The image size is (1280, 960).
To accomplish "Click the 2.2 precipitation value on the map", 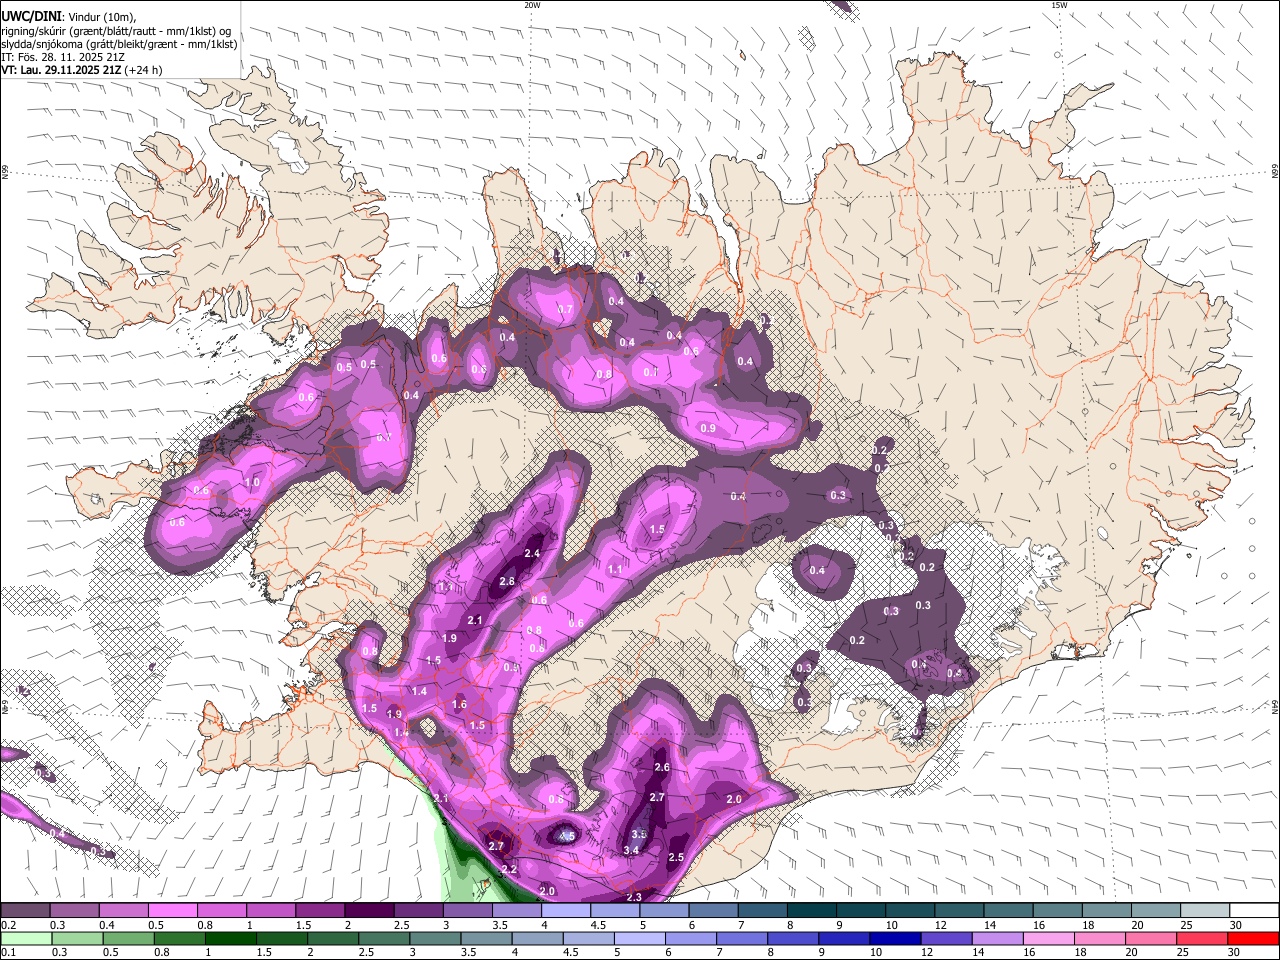I will pyautogui.click(x=509, y=869).
